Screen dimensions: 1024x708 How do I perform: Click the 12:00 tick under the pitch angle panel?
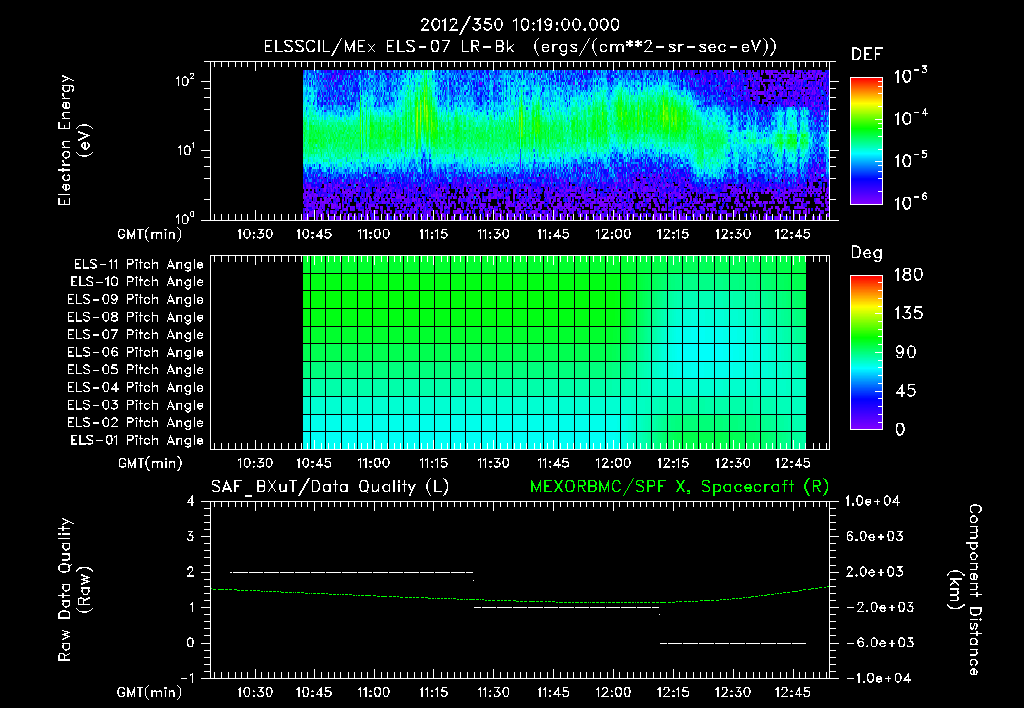613,463
